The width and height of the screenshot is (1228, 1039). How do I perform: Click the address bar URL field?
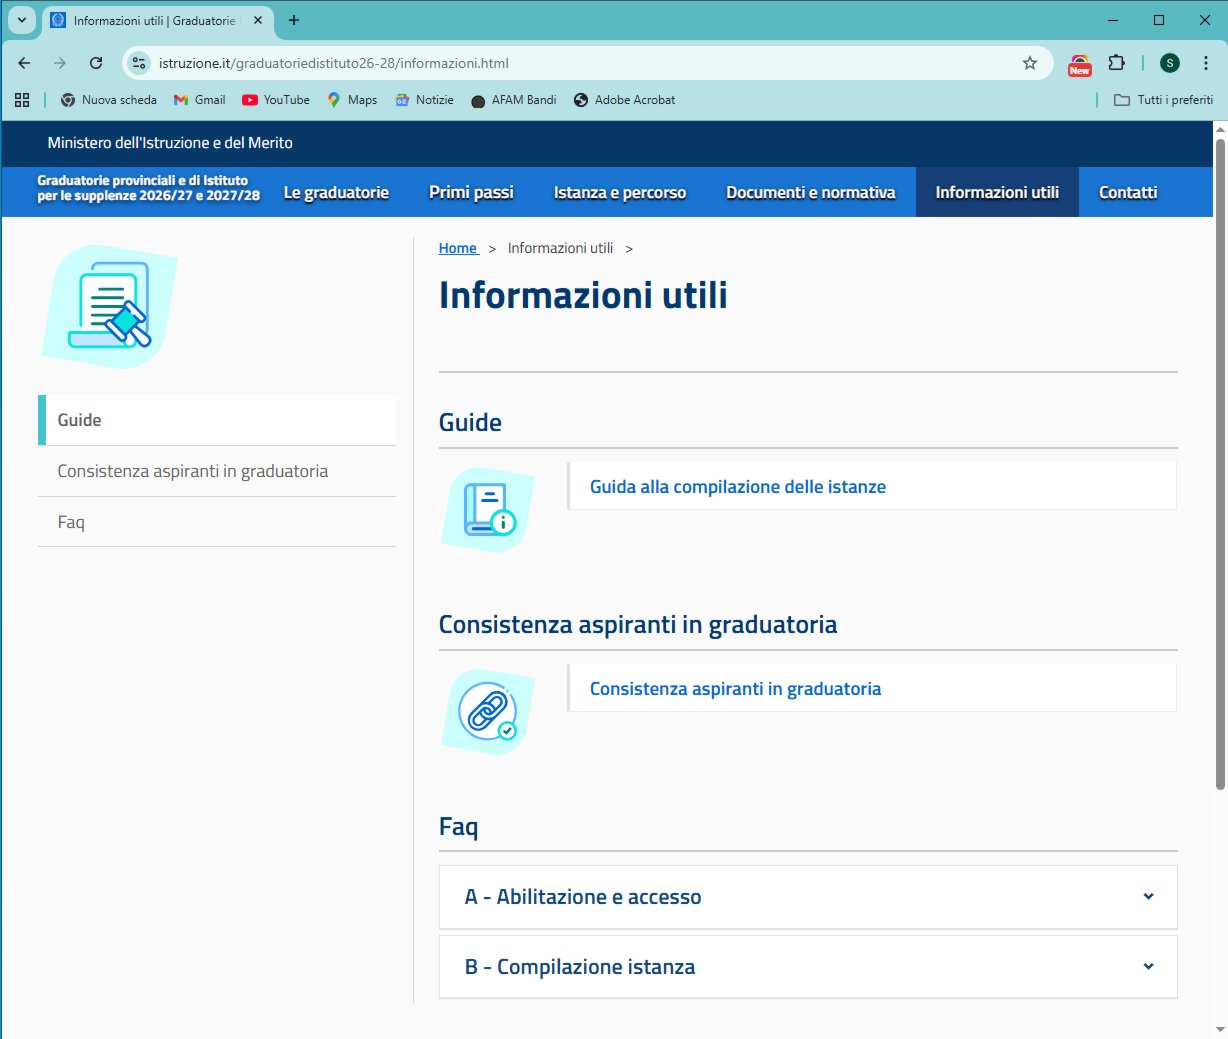click(x=580, y=63)
